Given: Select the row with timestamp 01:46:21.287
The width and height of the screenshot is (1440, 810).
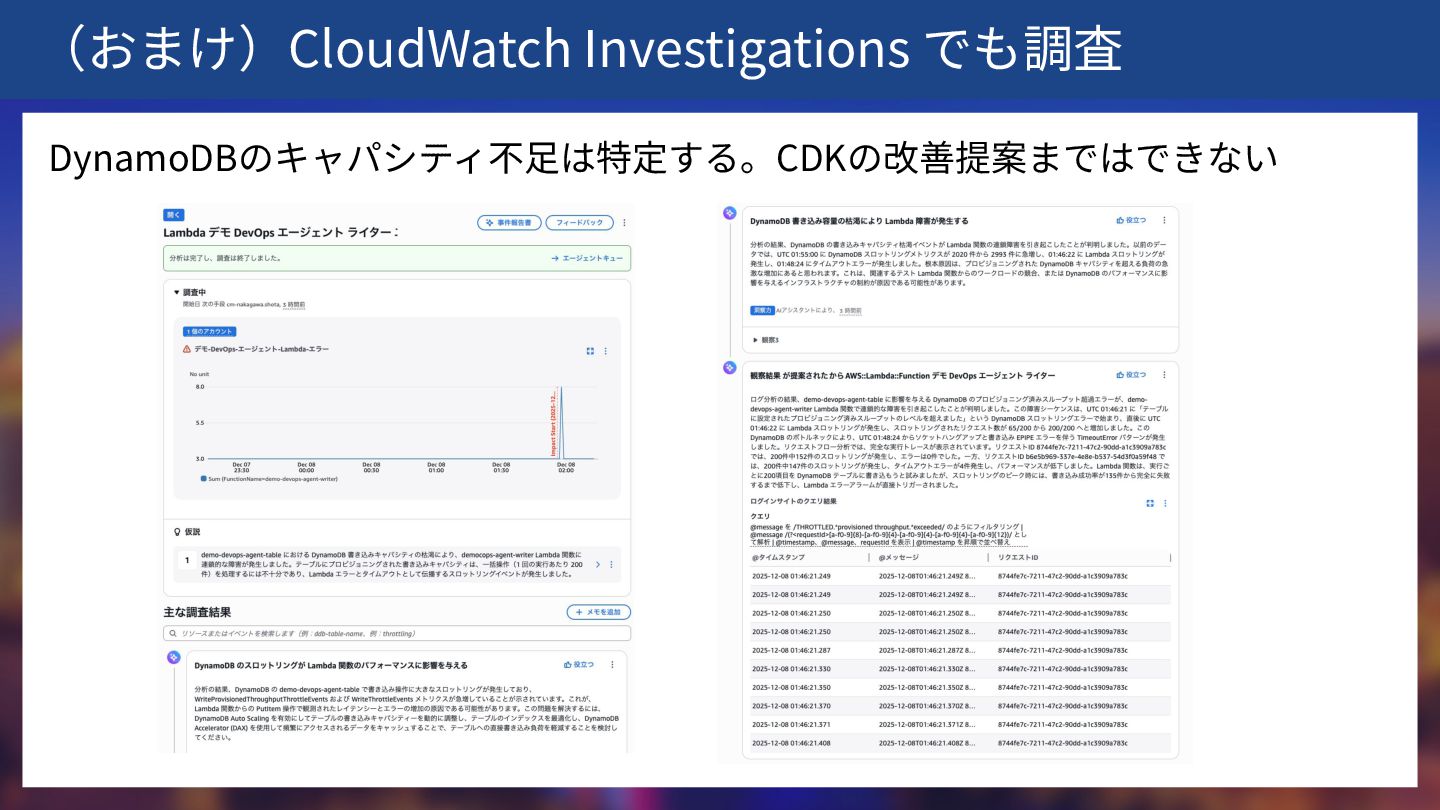Looking at the screenshot, I should click(x=960, y=650).
